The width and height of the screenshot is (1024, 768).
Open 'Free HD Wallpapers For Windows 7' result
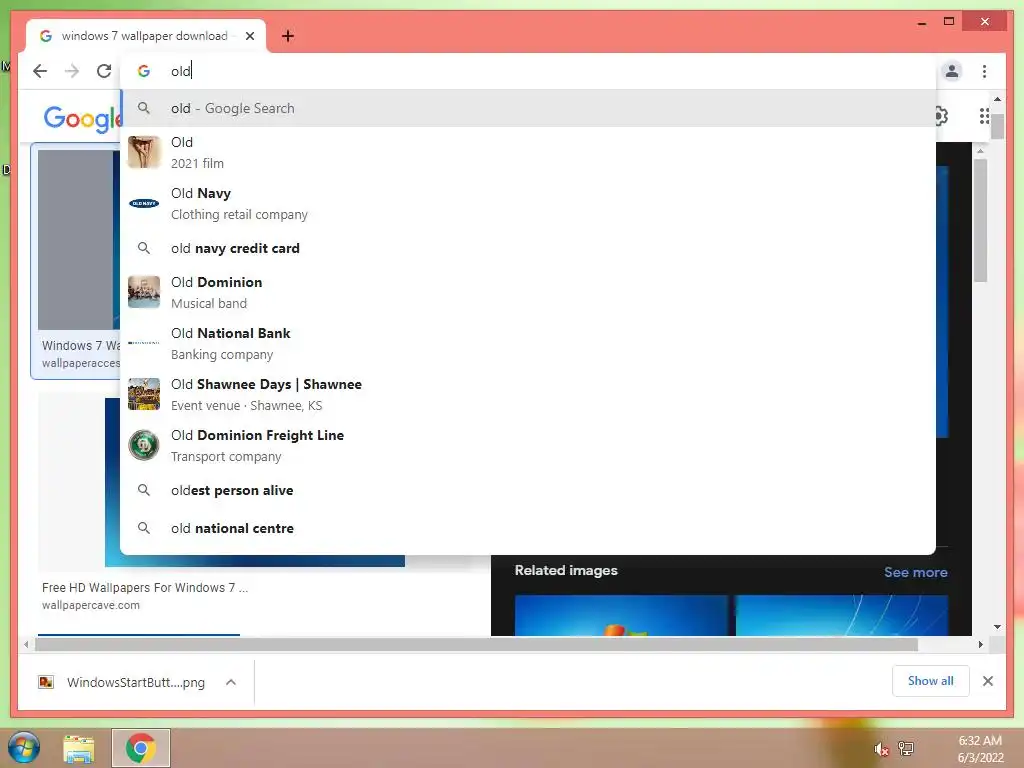[x=145, y=587]
